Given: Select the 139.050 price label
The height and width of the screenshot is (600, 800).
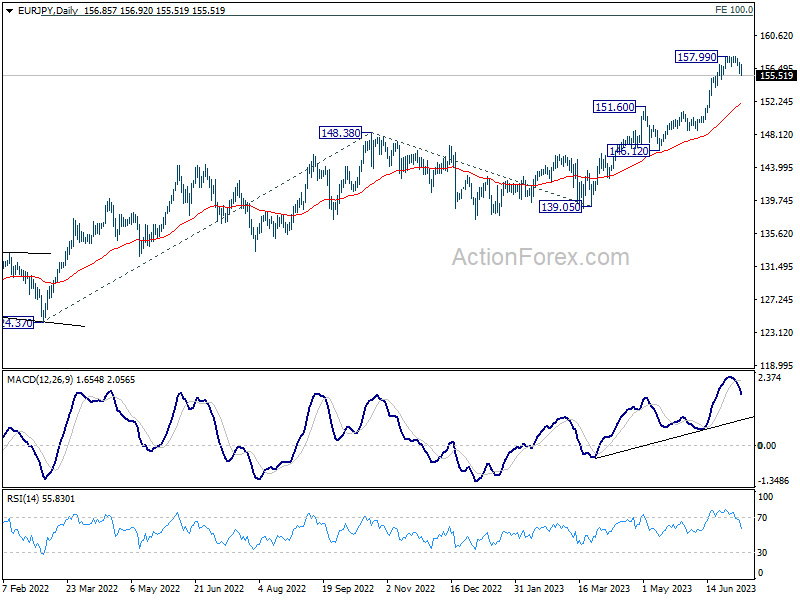Looking at the screenshot, I should [x=560, y=207].
